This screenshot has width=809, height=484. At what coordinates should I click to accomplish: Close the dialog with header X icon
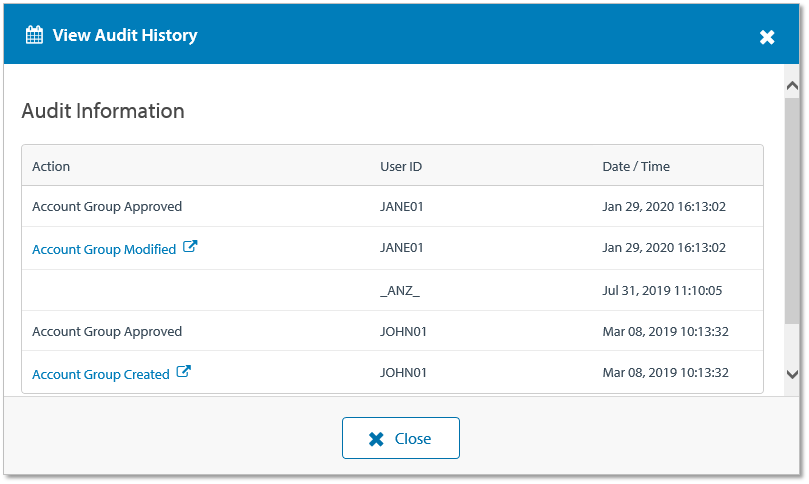[767, 37]
